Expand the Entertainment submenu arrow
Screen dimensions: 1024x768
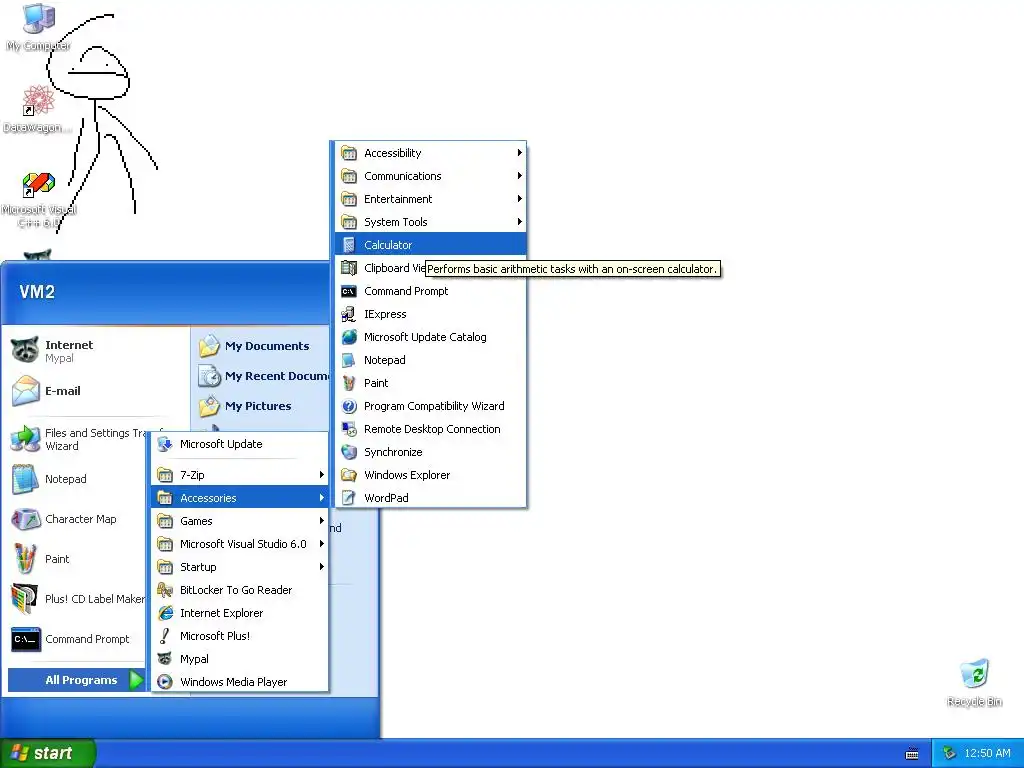click(x=519, y=199)
